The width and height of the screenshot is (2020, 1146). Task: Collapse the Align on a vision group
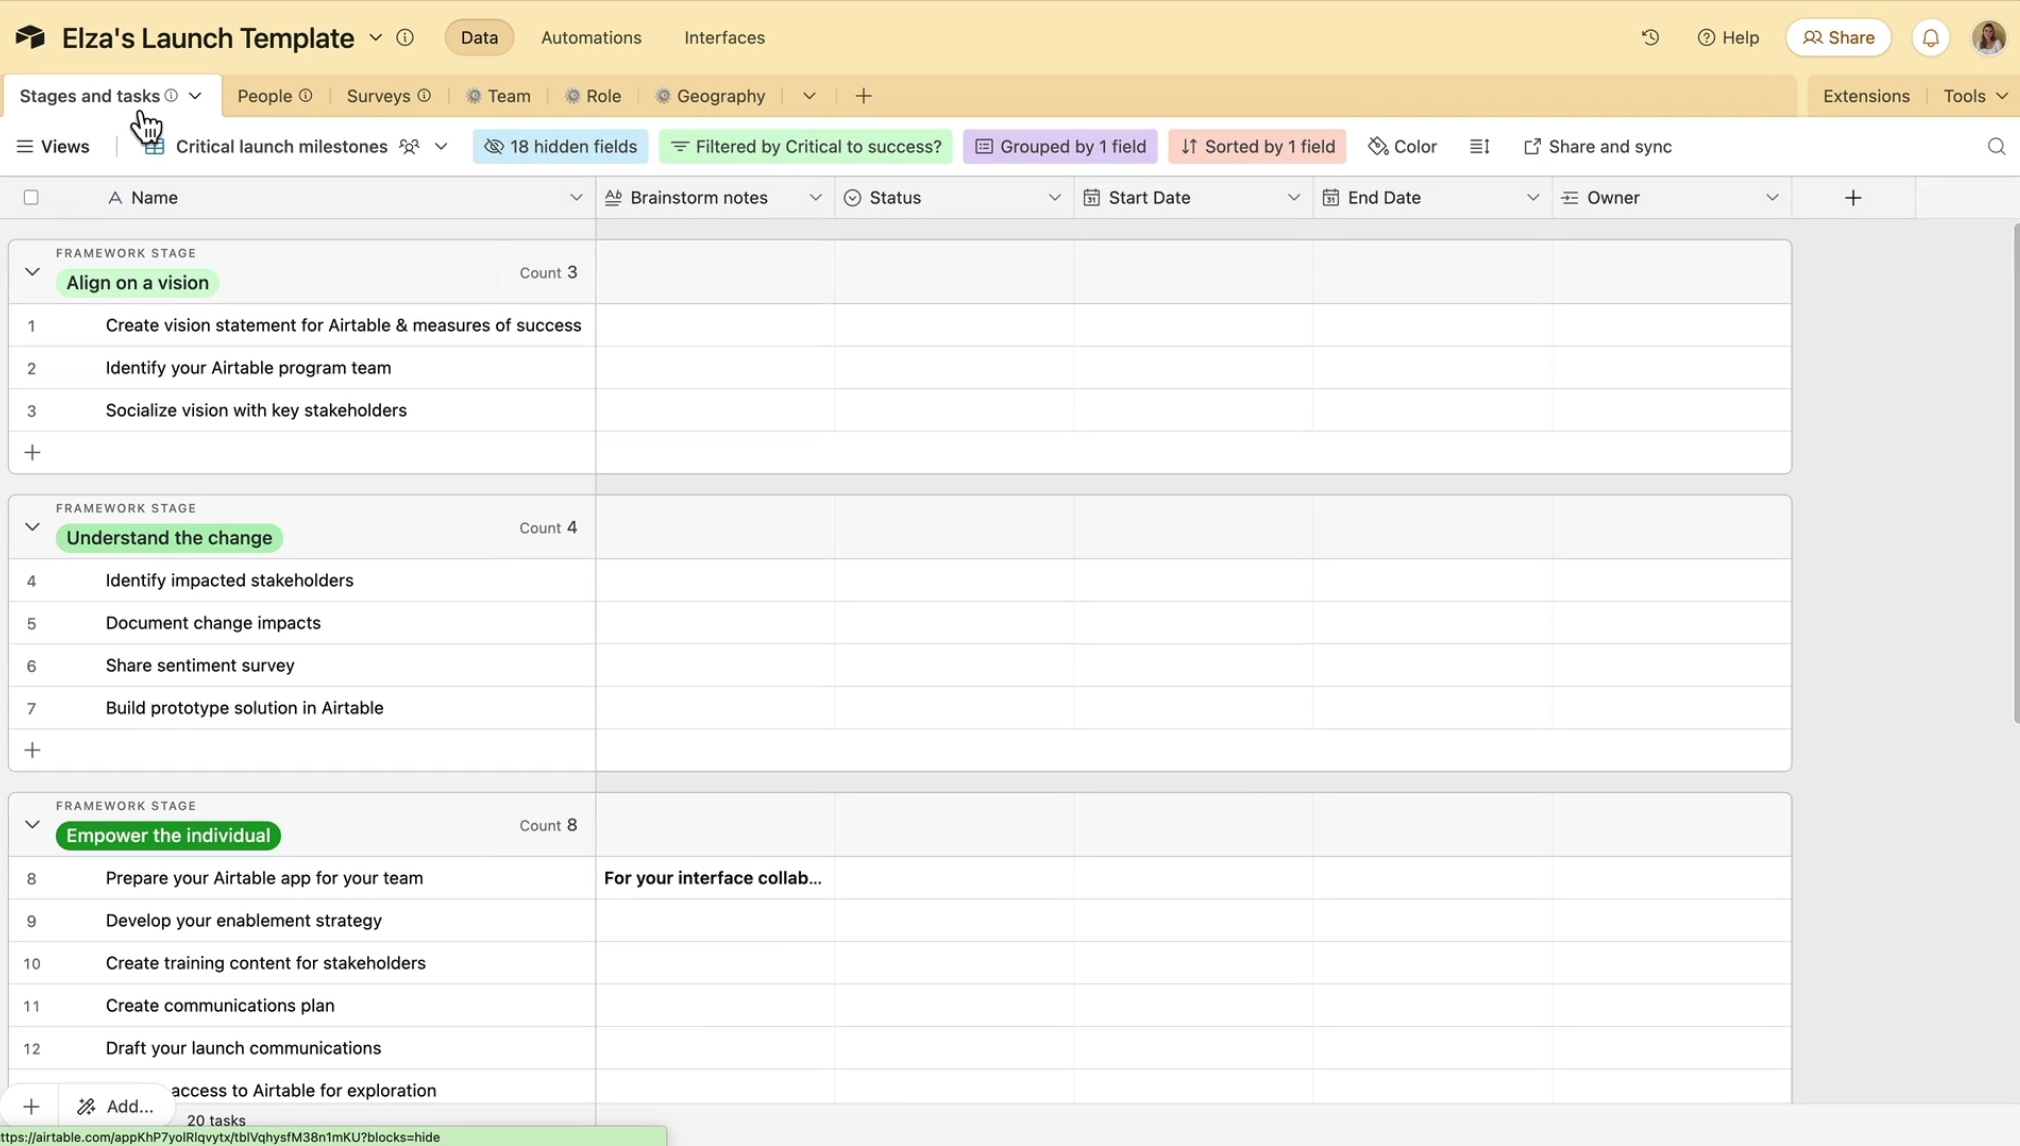[32, 272]
